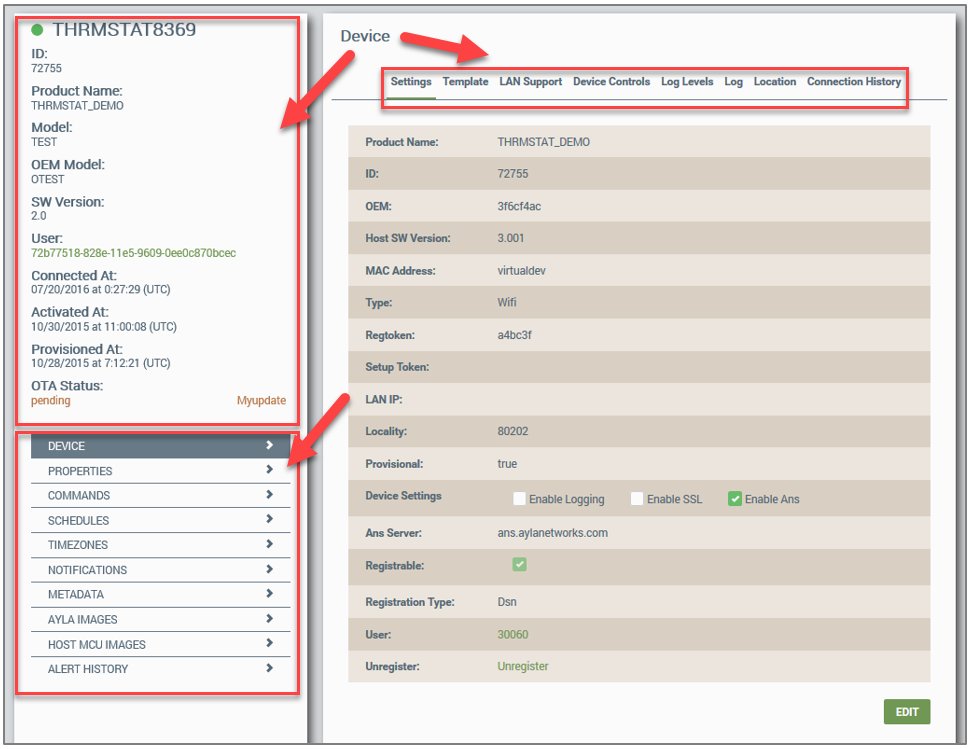This screenshot has height=749, width=971.
Task: Select the MAC Address value virtualdev
Action: (x=521, y=271)
